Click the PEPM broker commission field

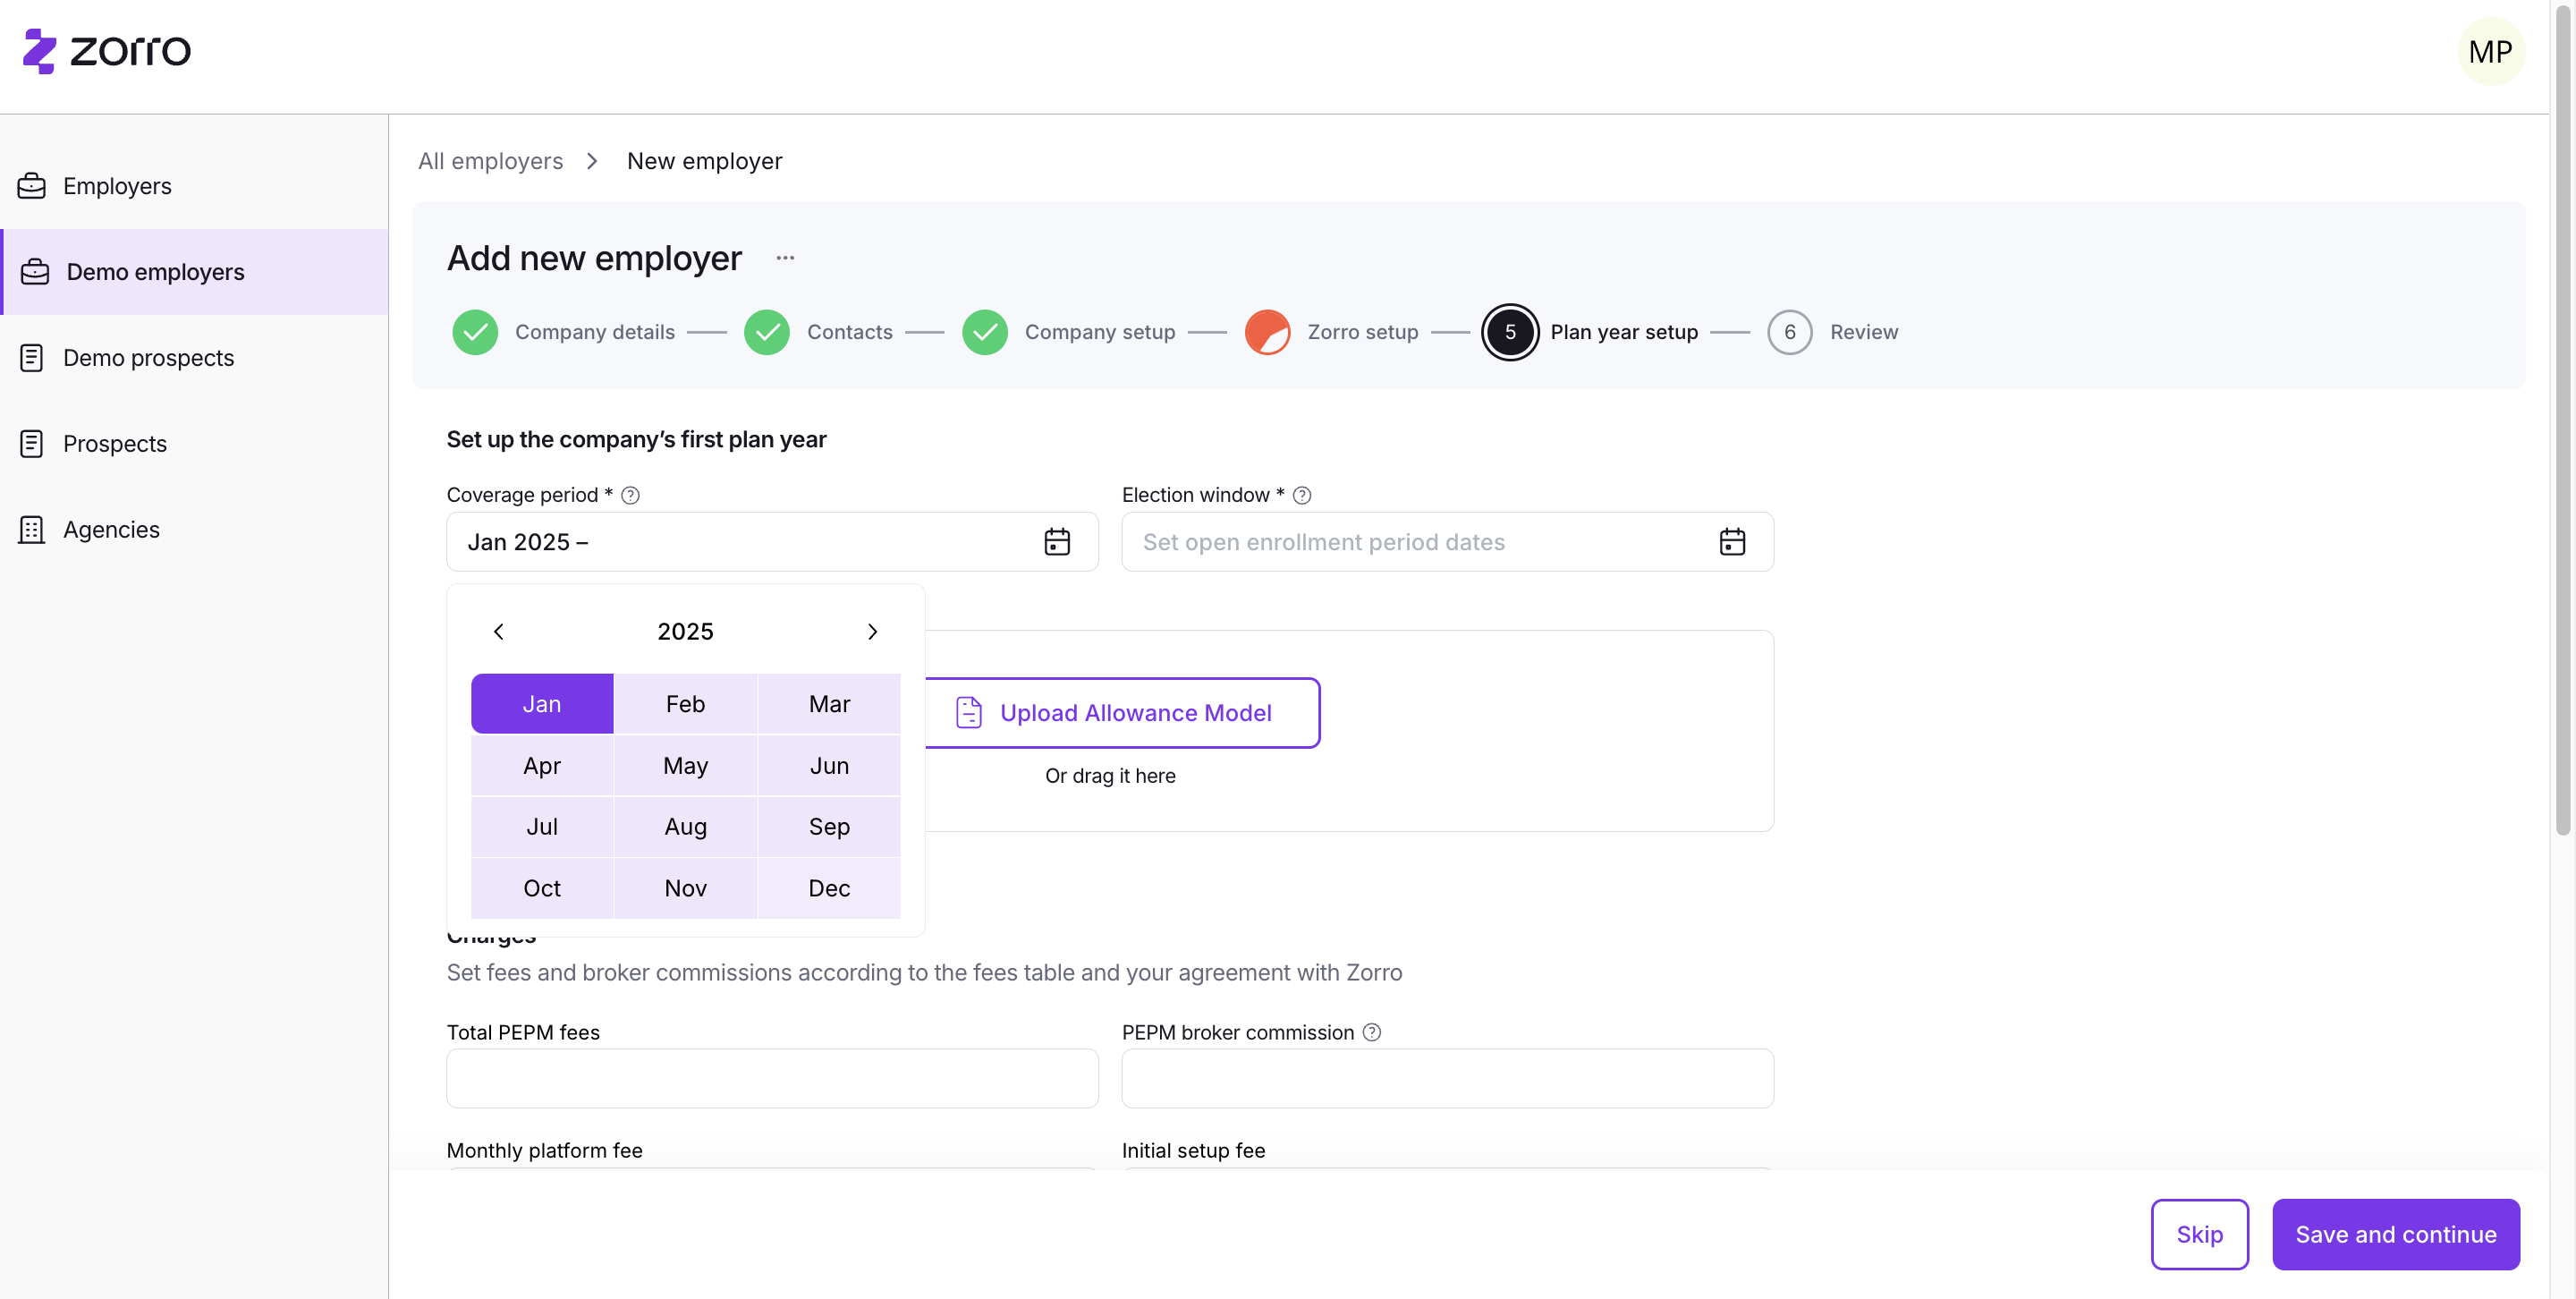pos(1447,1078)
